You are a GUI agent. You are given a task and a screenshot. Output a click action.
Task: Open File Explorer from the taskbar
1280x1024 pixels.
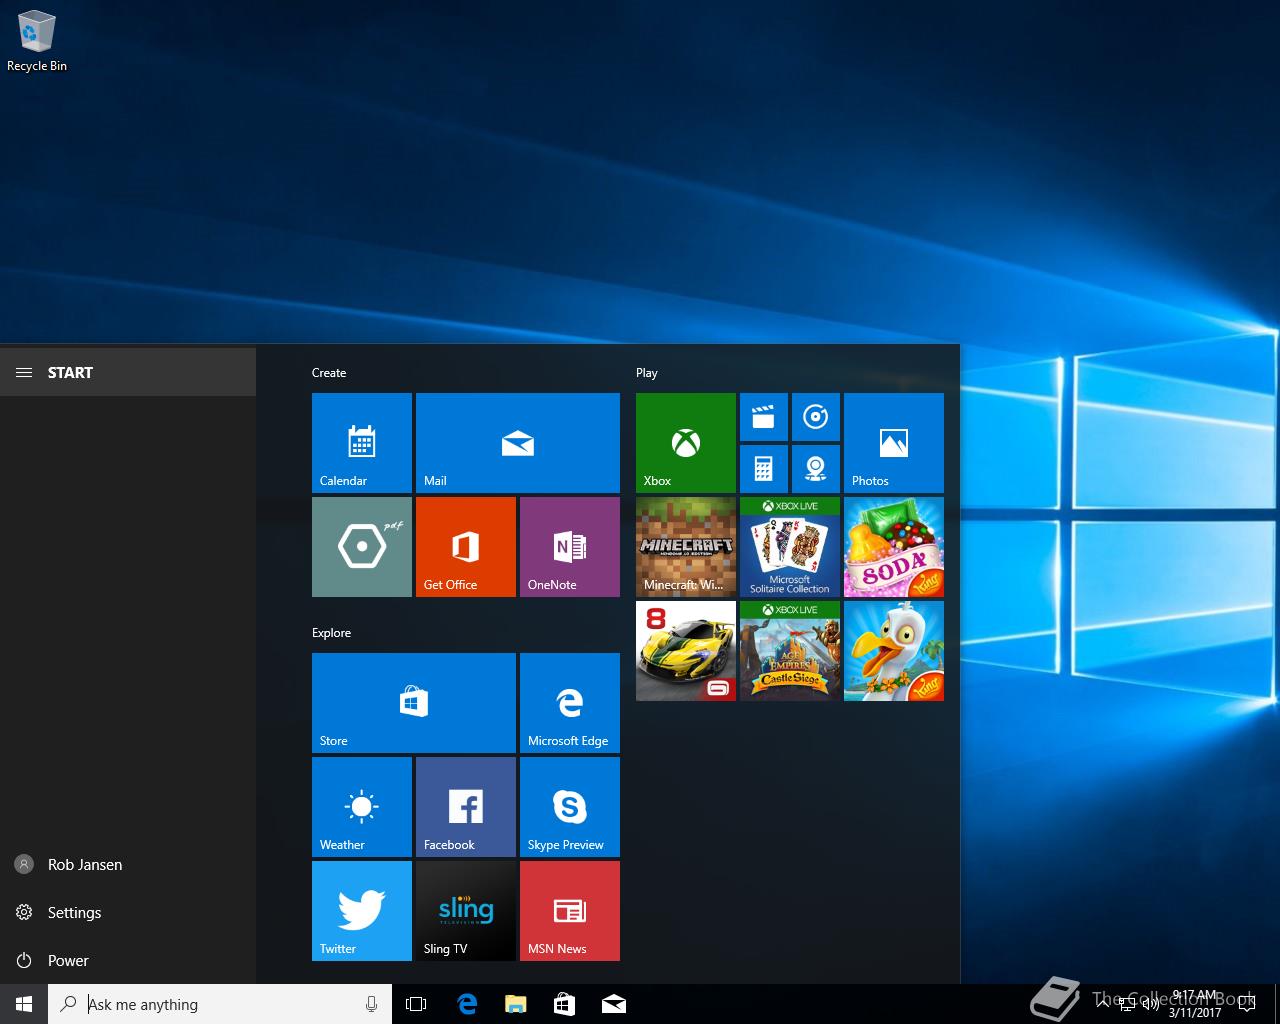515,1004
